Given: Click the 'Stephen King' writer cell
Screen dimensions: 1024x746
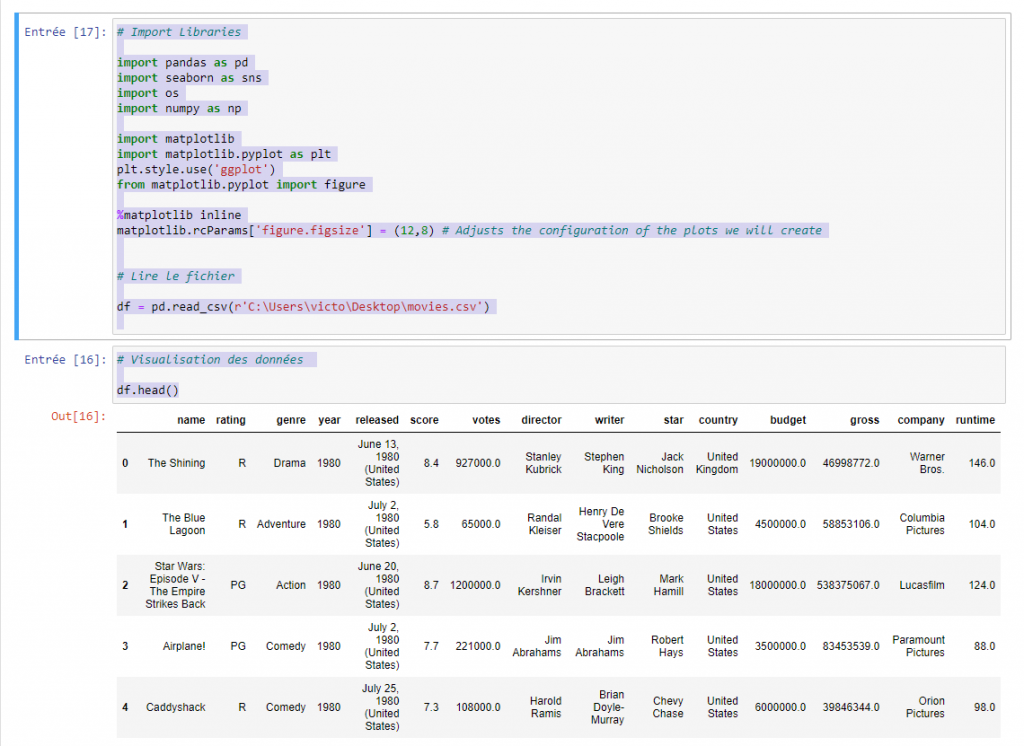Looking at the screenshot, I should click(604, 463).
